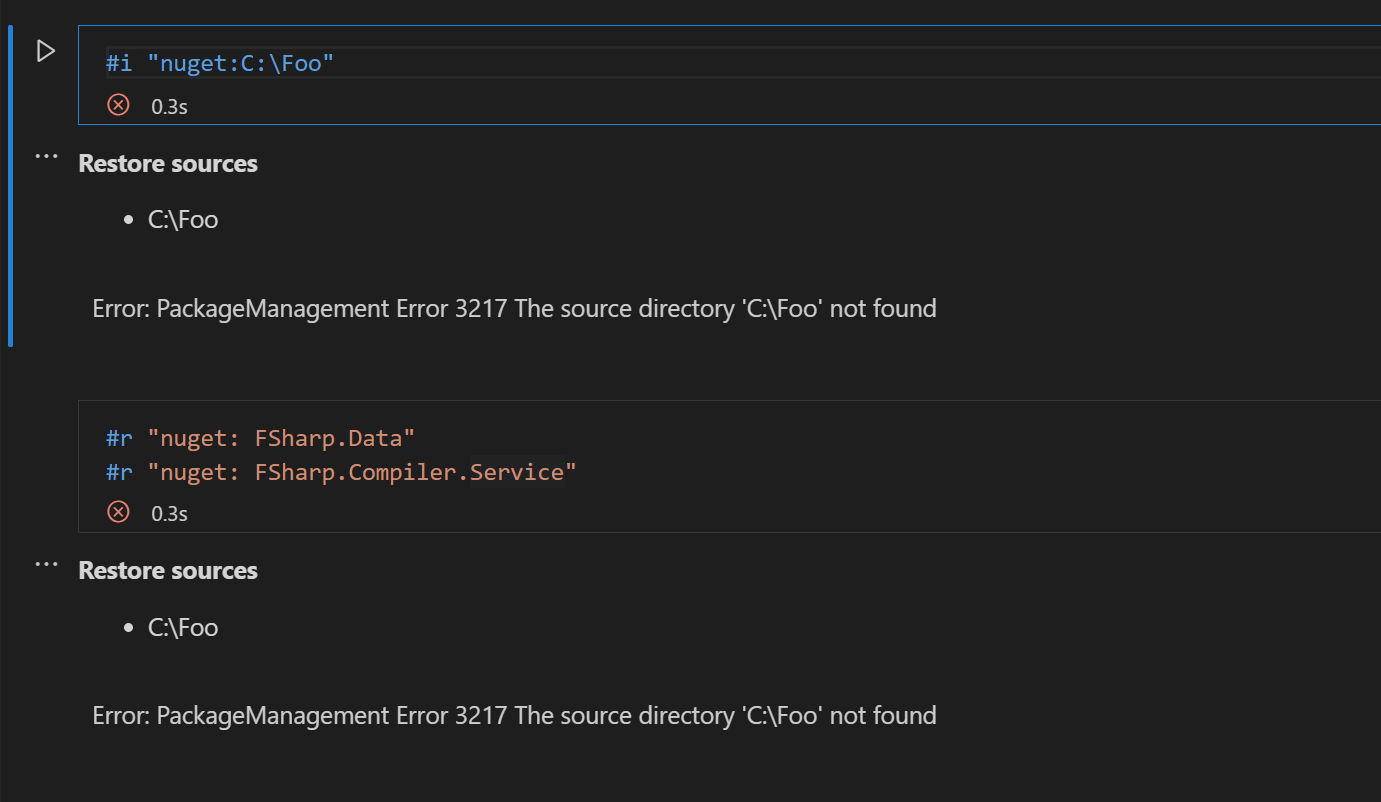The height and width of the screenshot is (802, 1381).
Task: Collapse the second Restore sources output
Action: (x=46, y=565)
